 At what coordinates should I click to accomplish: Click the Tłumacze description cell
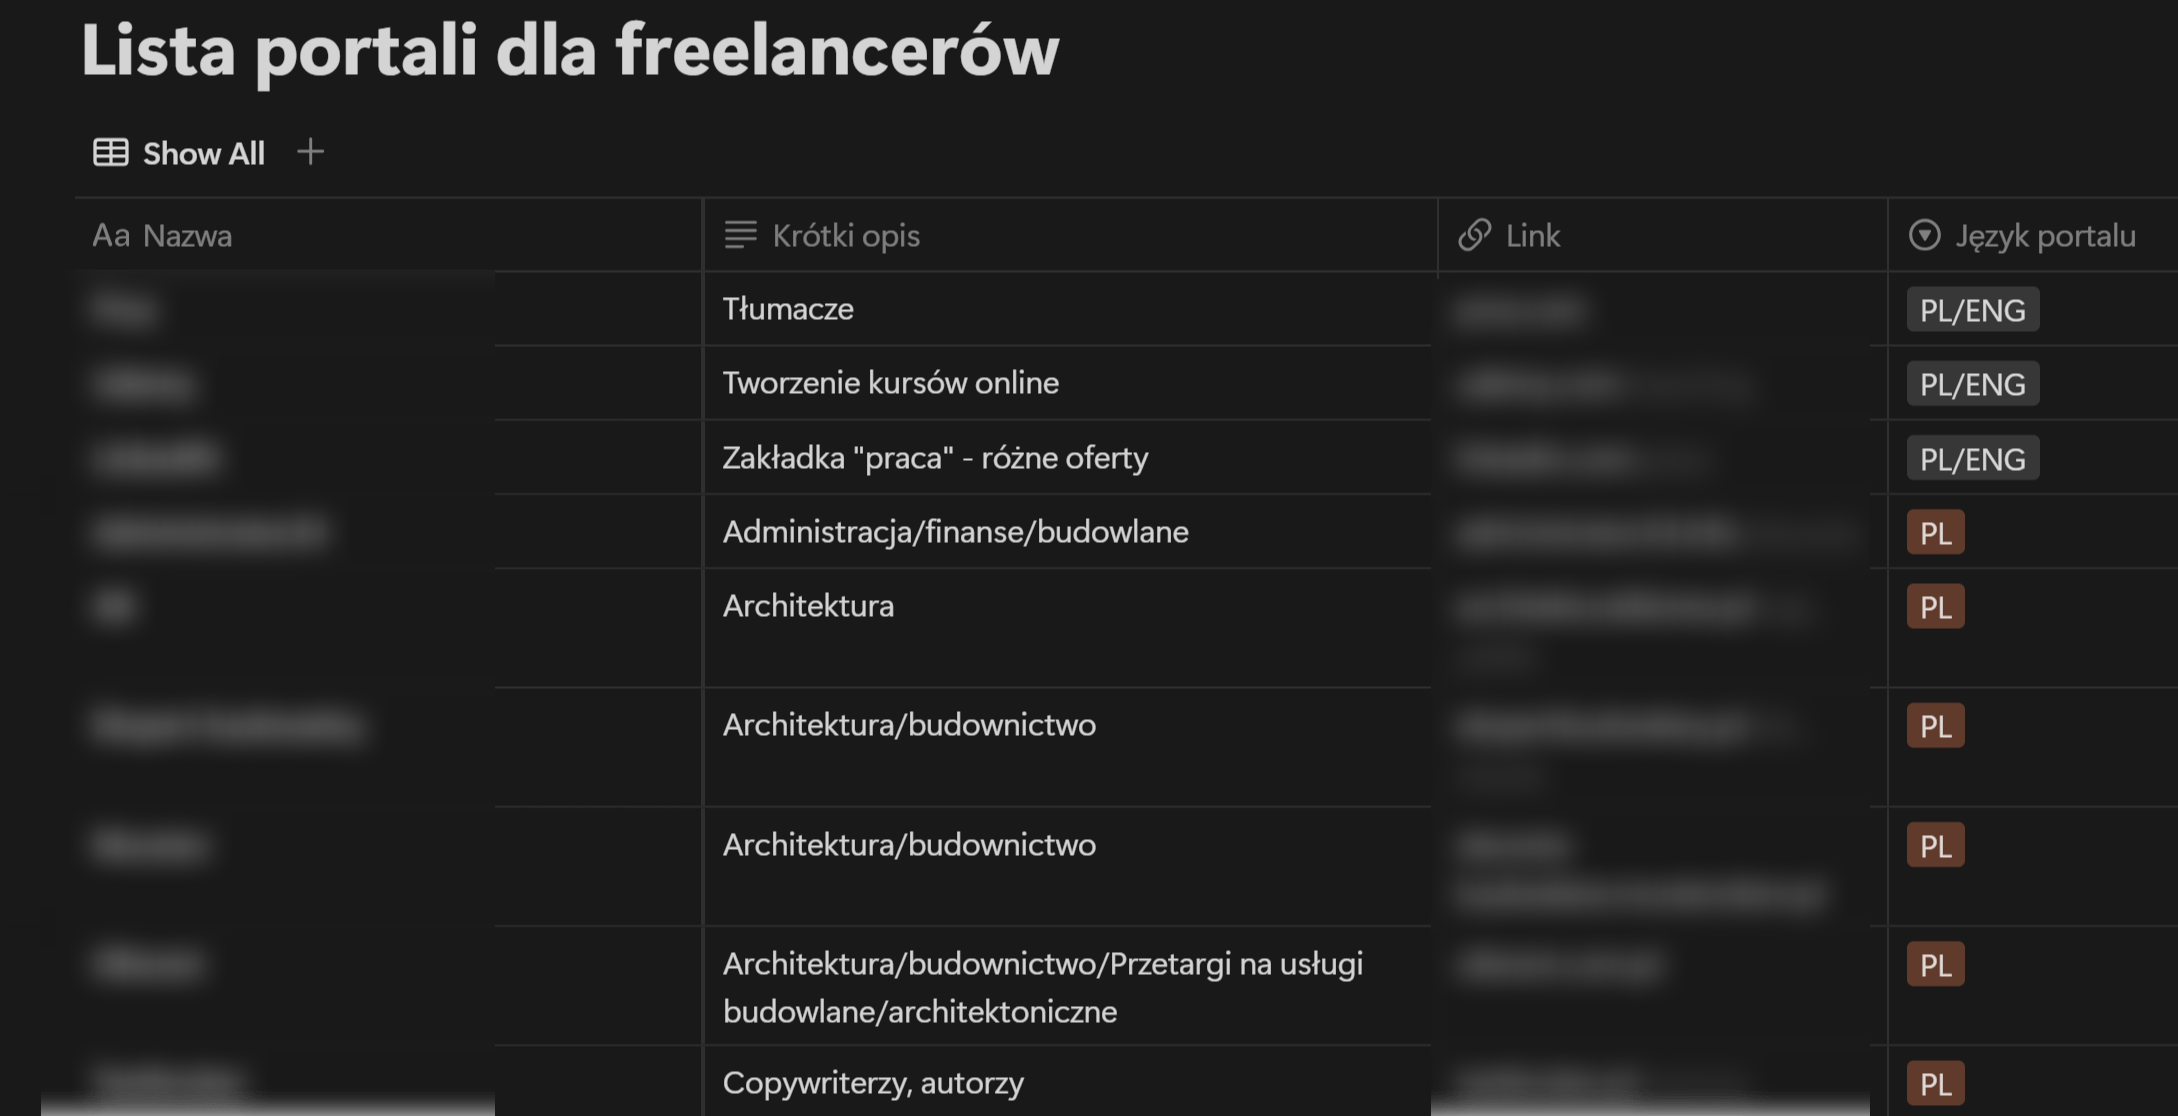[789, 309]
